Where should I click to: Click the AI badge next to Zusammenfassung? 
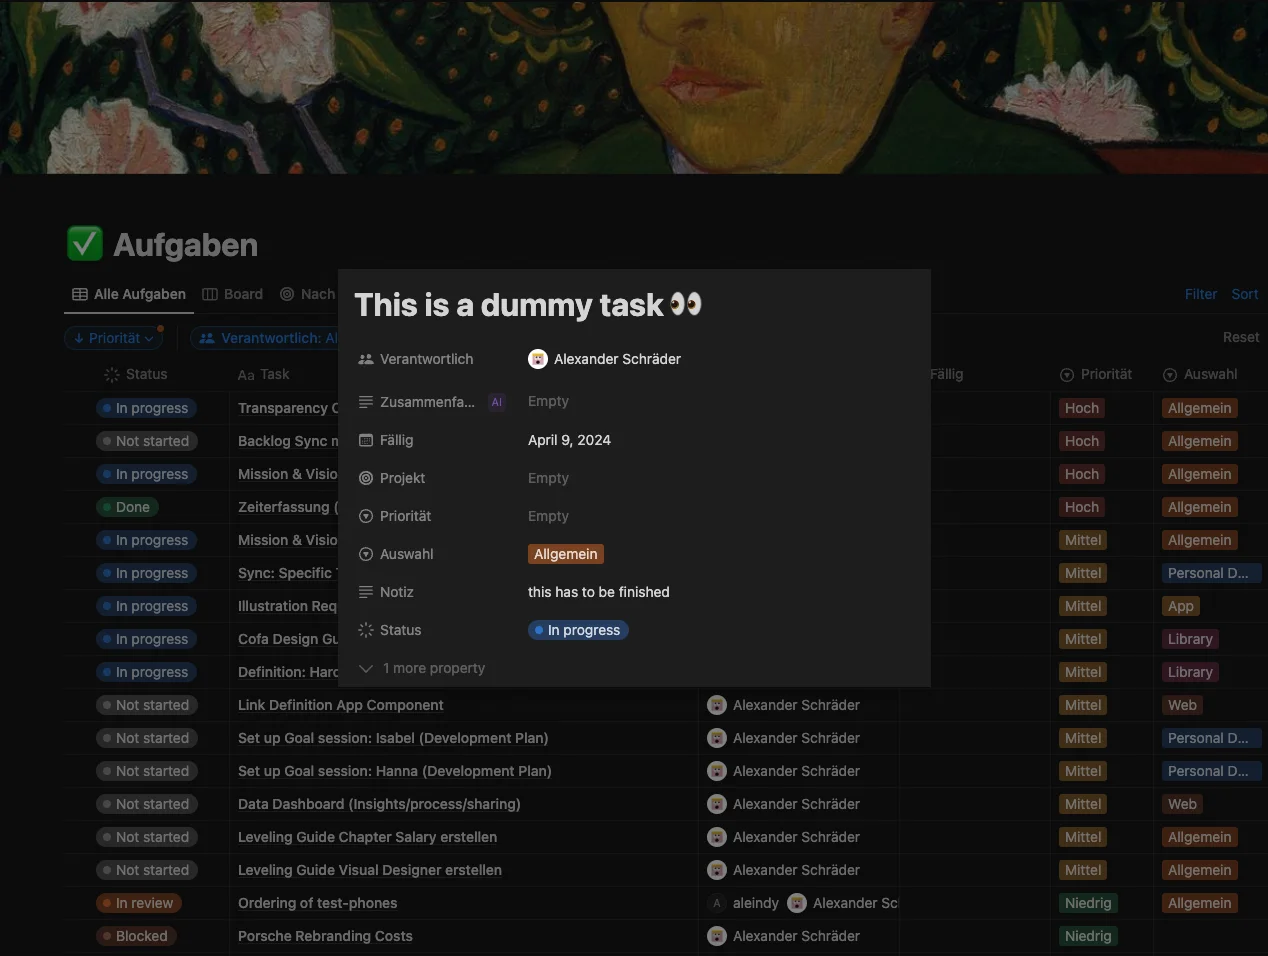tap(497, 402)
